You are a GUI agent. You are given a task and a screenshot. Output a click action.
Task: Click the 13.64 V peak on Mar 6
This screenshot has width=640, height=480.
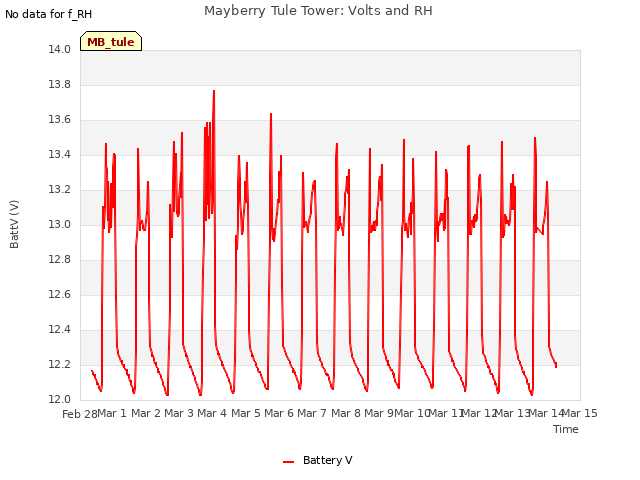[x=271, y=114]
